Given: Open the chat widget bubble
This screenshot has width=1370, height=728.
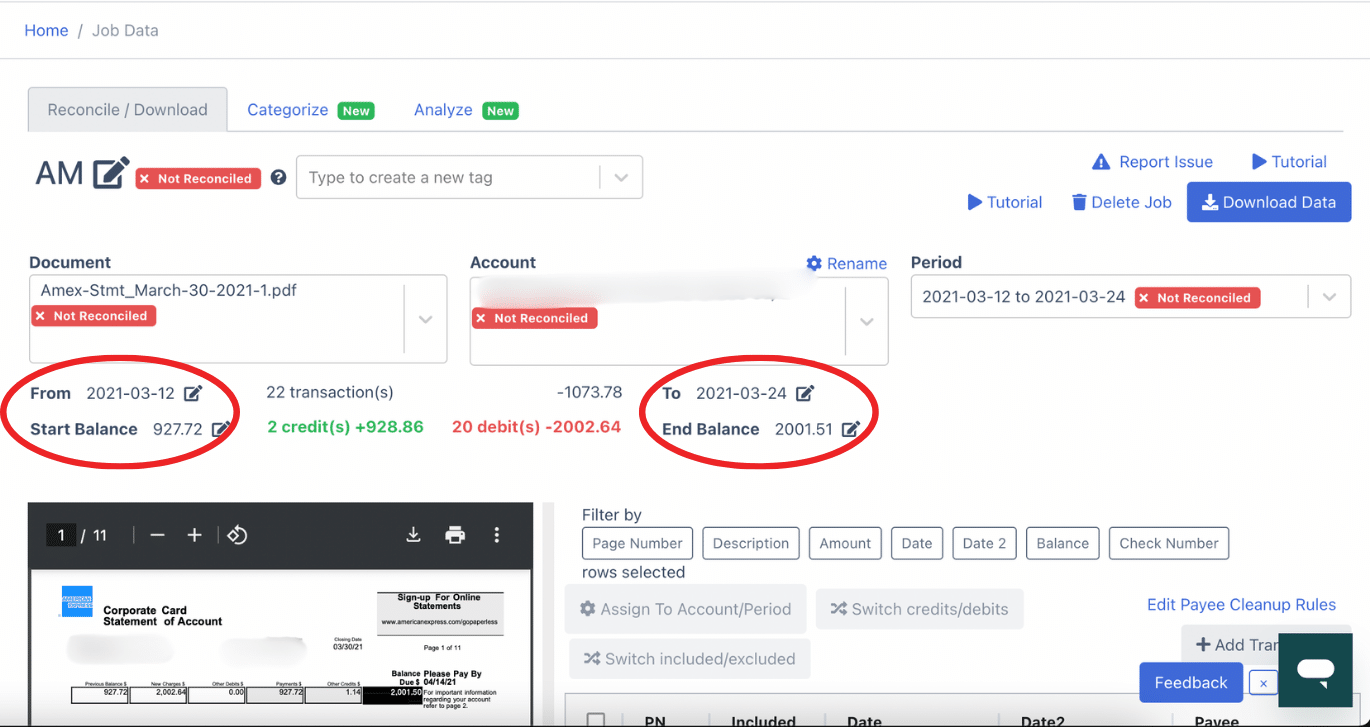Looking at the screenshot, I should click(1315, 670).
